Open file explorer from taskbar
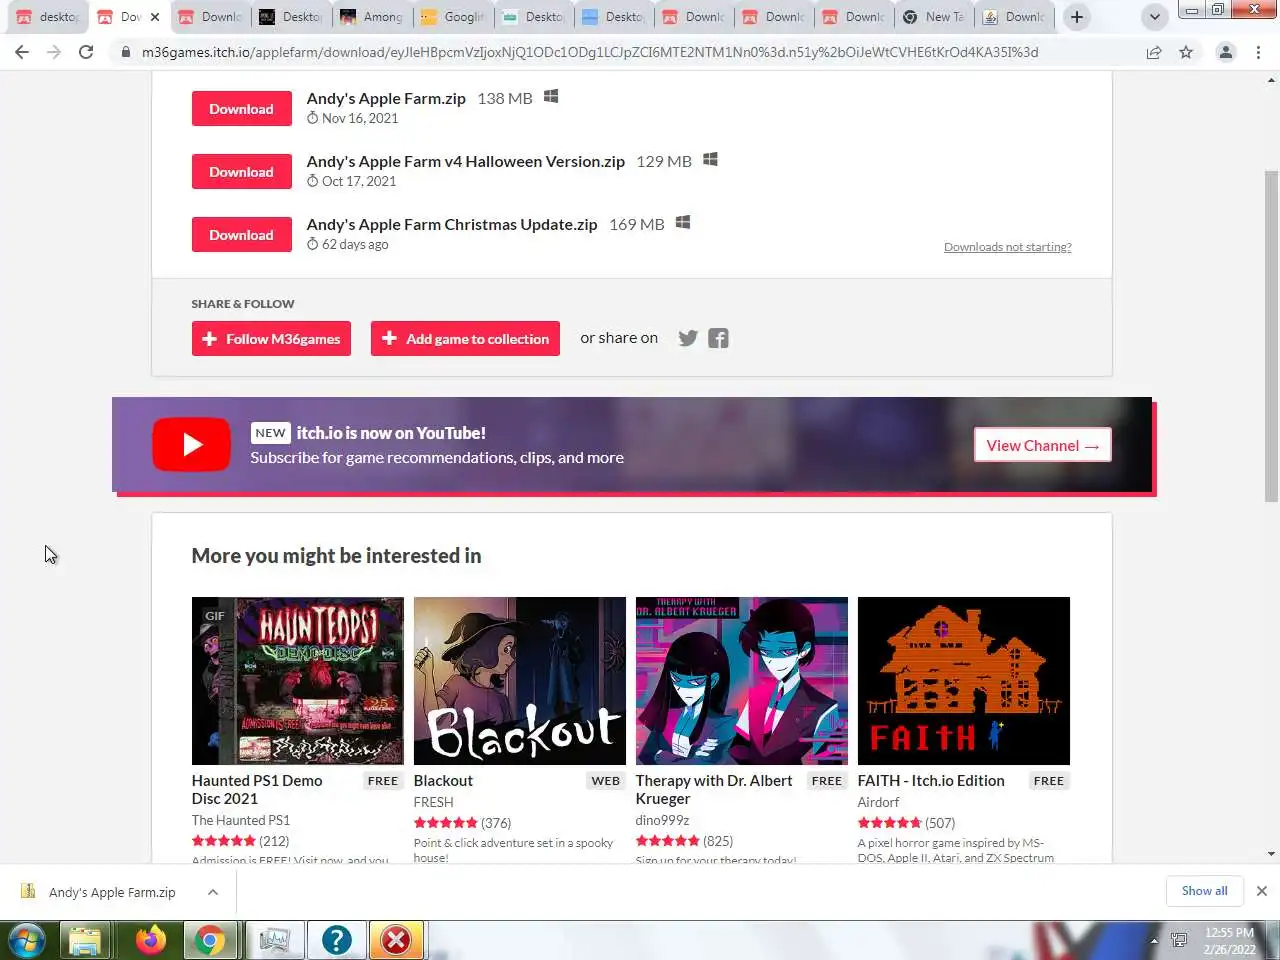This screenshot has width=1280, height=960. point(85,940)
